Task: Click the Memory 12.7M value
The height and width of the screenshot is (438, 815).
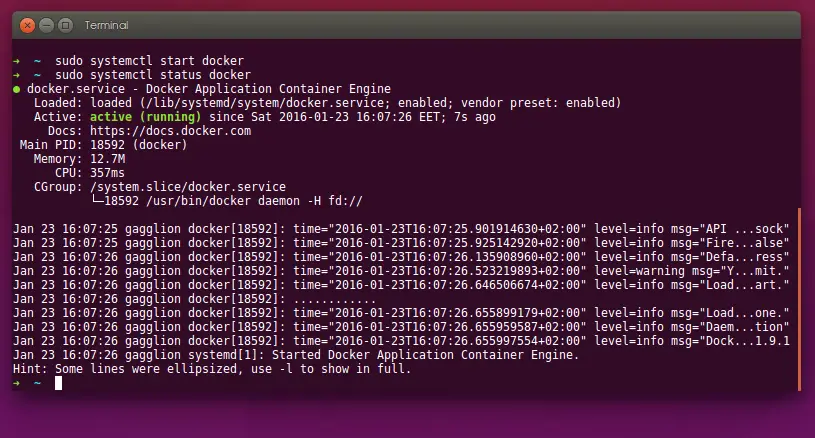Action: 108,159
